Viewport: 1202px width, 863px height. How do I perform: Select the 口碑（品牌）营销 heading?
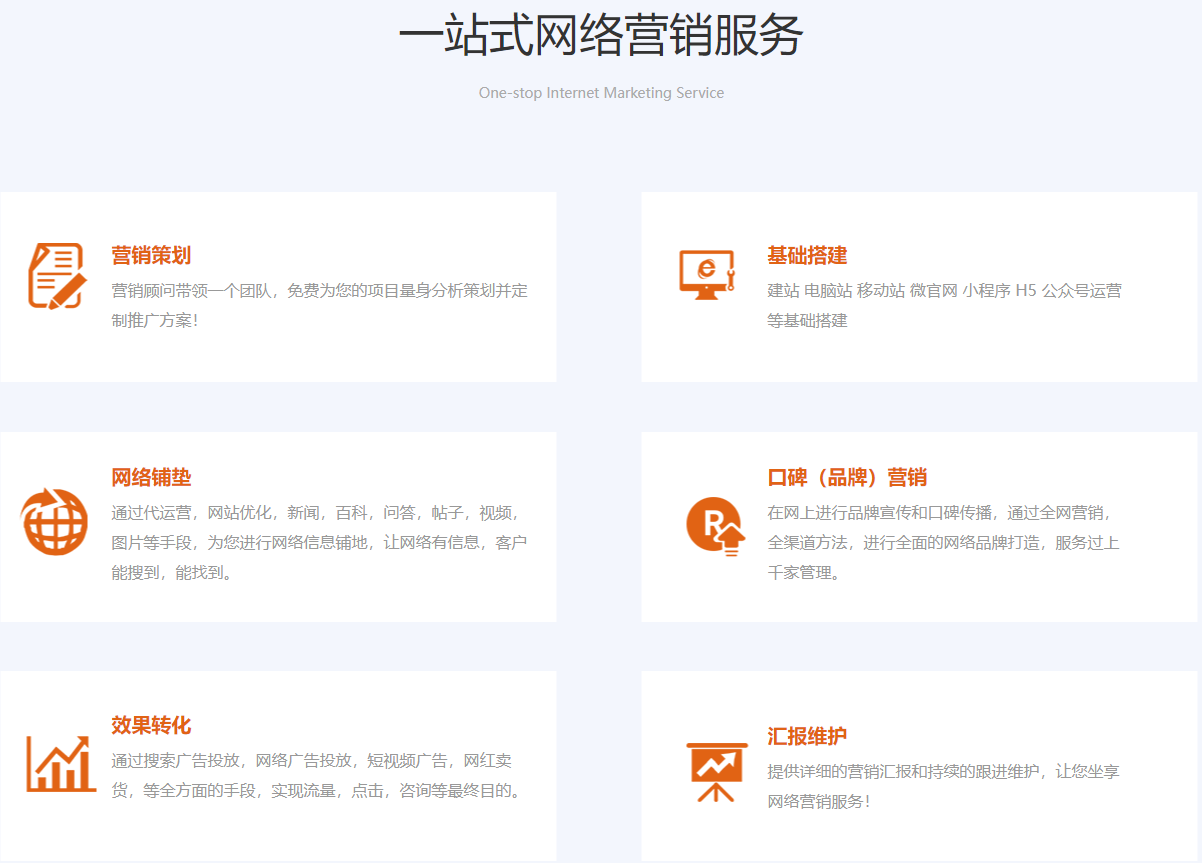coord(847,477)
